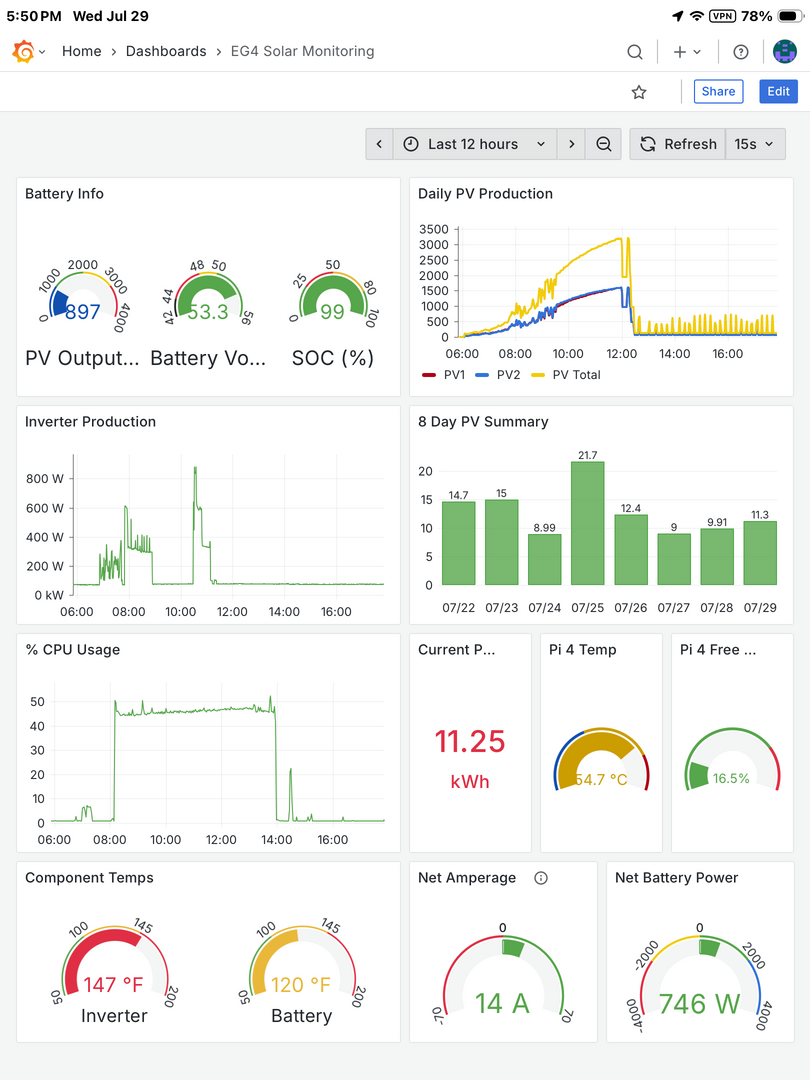Open Dashboards breadcrumb link

click(166, 52)
